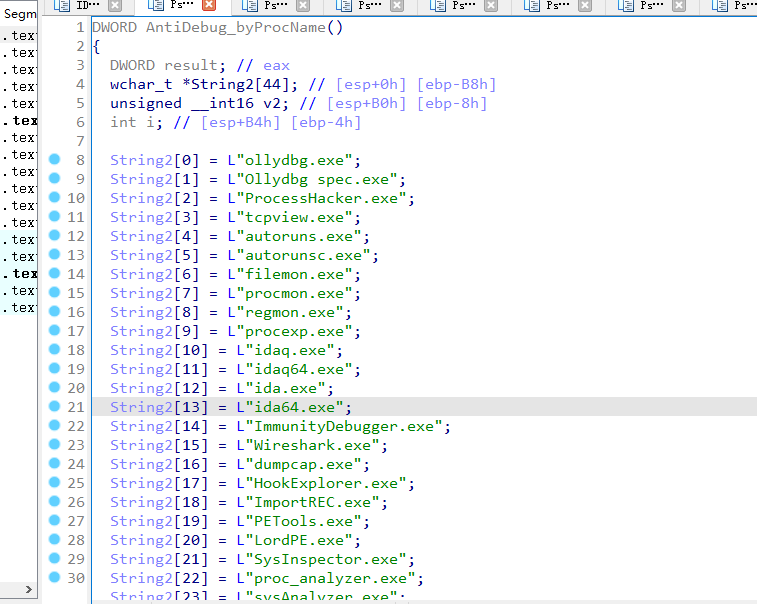Set breakpoint dot beside line 27
Image resolution: width=757 pixels, height=604 pixels.
coord(55,520)
